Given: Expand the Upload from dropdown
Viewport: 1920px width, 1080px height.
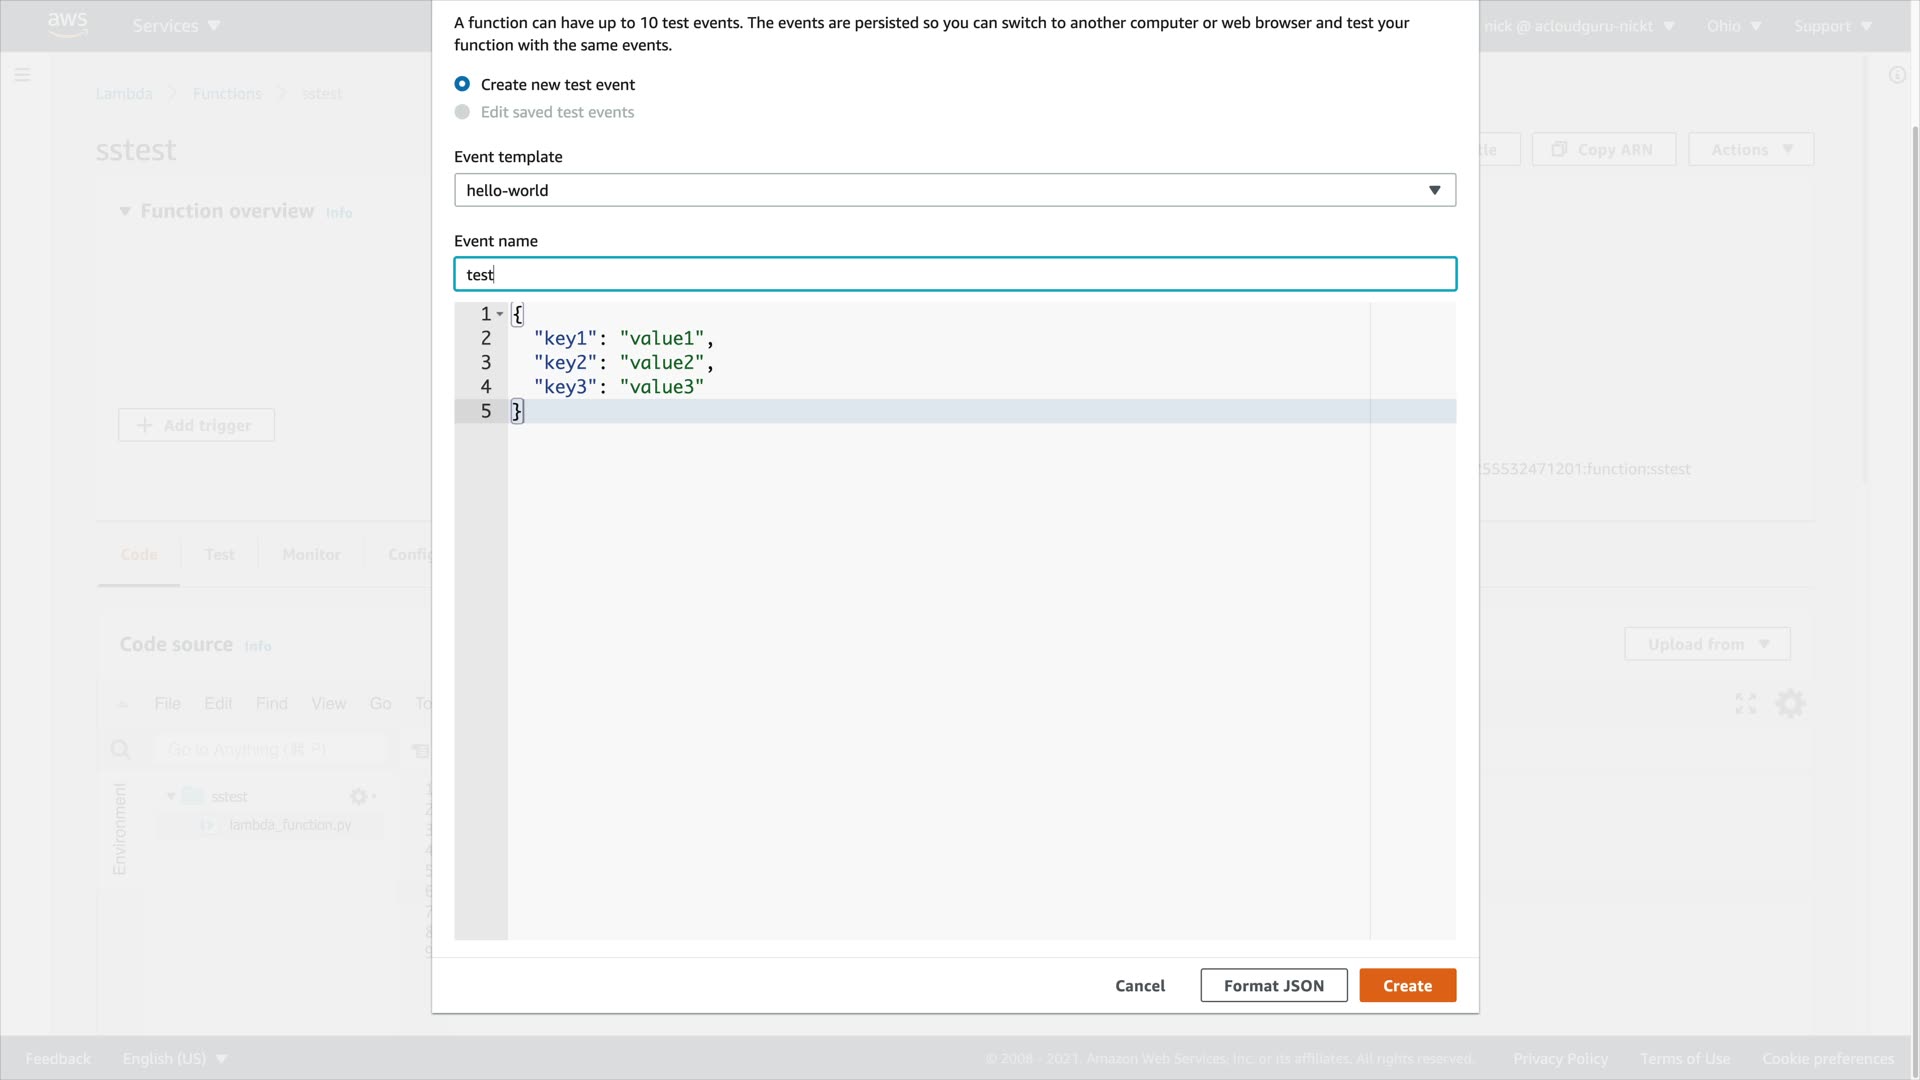Looking at the screenshot, I should click(x=1707, y=644).
